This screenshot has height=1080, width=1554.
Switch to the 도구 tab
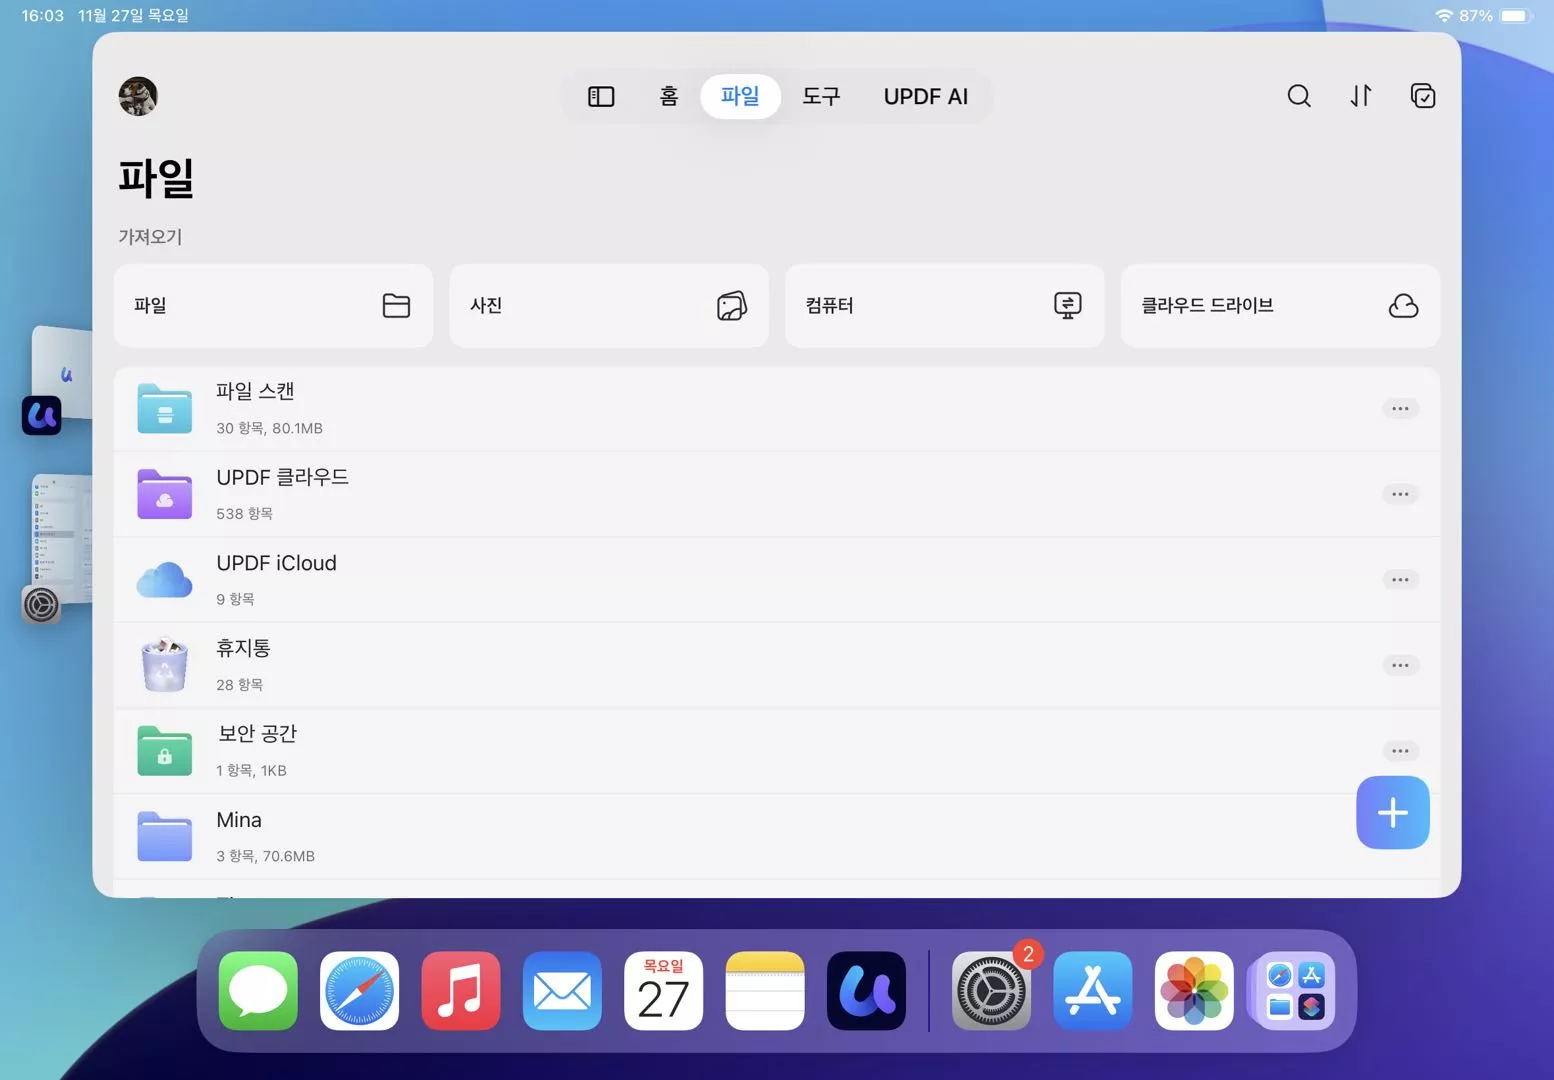pos(821,96)
